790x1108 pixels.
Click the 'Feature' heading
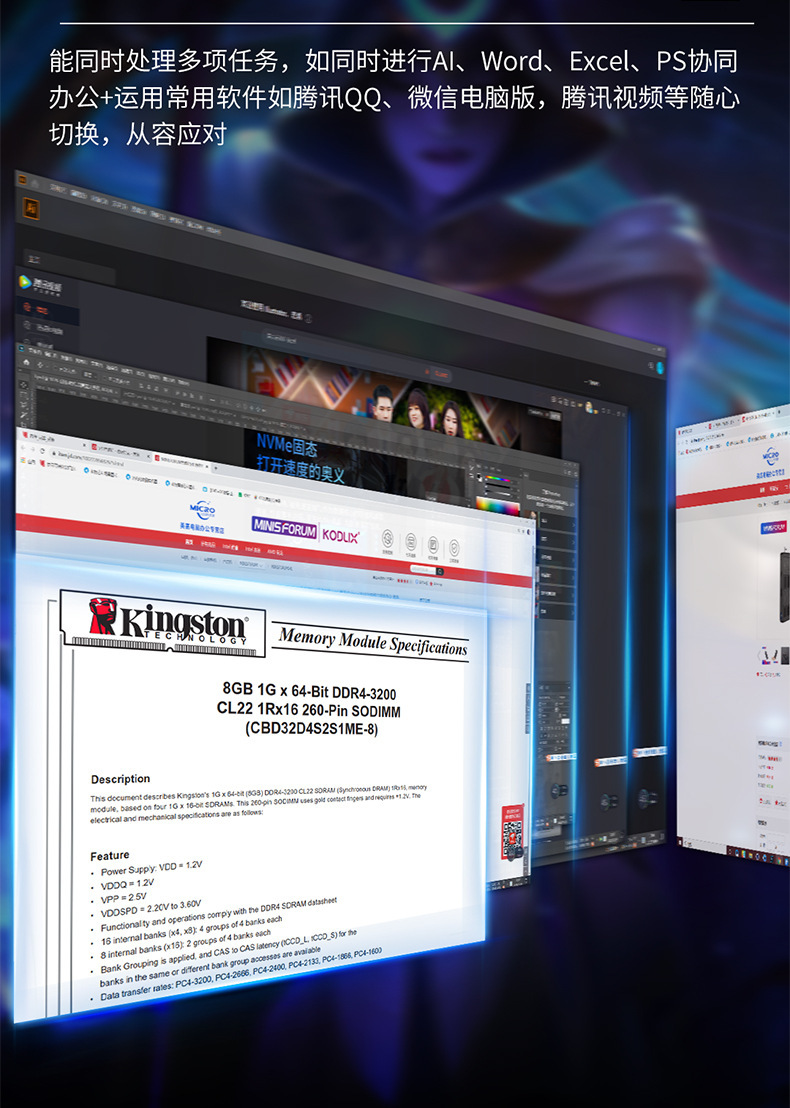pos(110,856)
